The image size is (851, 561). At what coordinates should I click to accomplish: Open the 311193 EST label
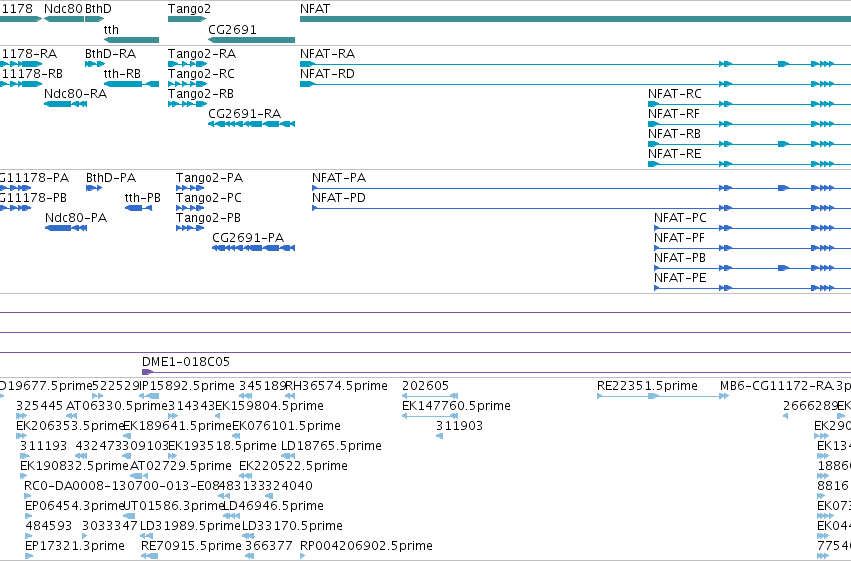tap(43, 446)
